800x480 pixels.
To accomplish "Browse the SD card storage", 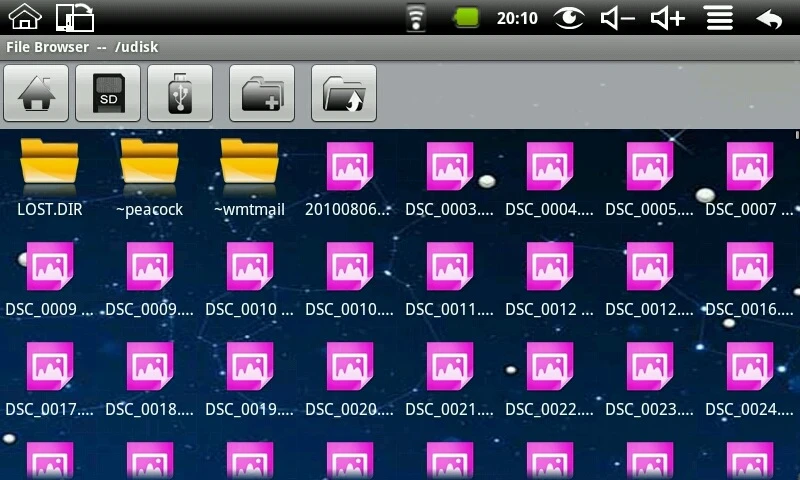I will (x=108, y=93).
